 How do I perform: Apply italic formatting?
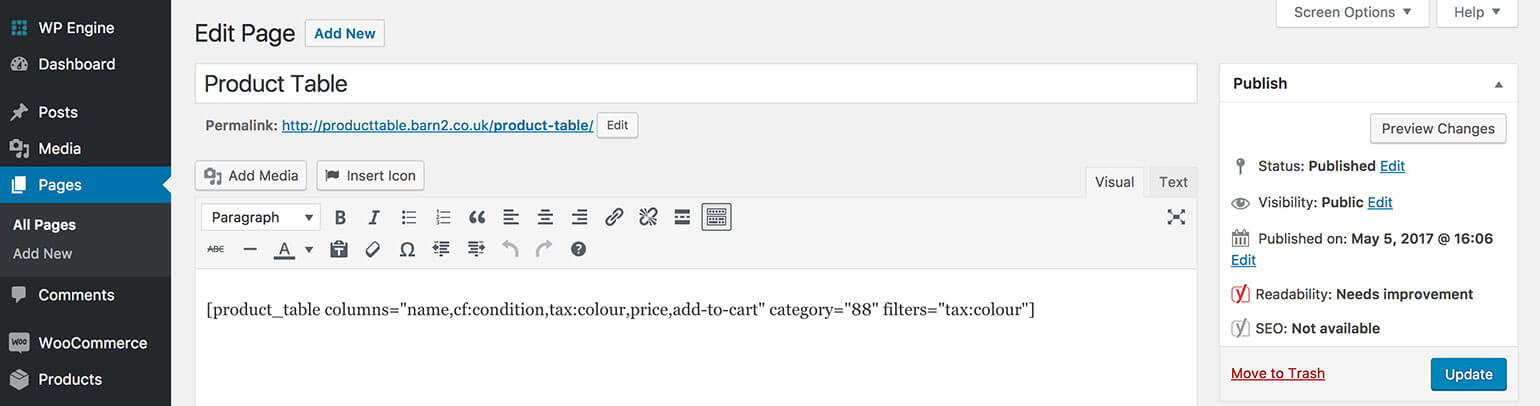(374, 217)
